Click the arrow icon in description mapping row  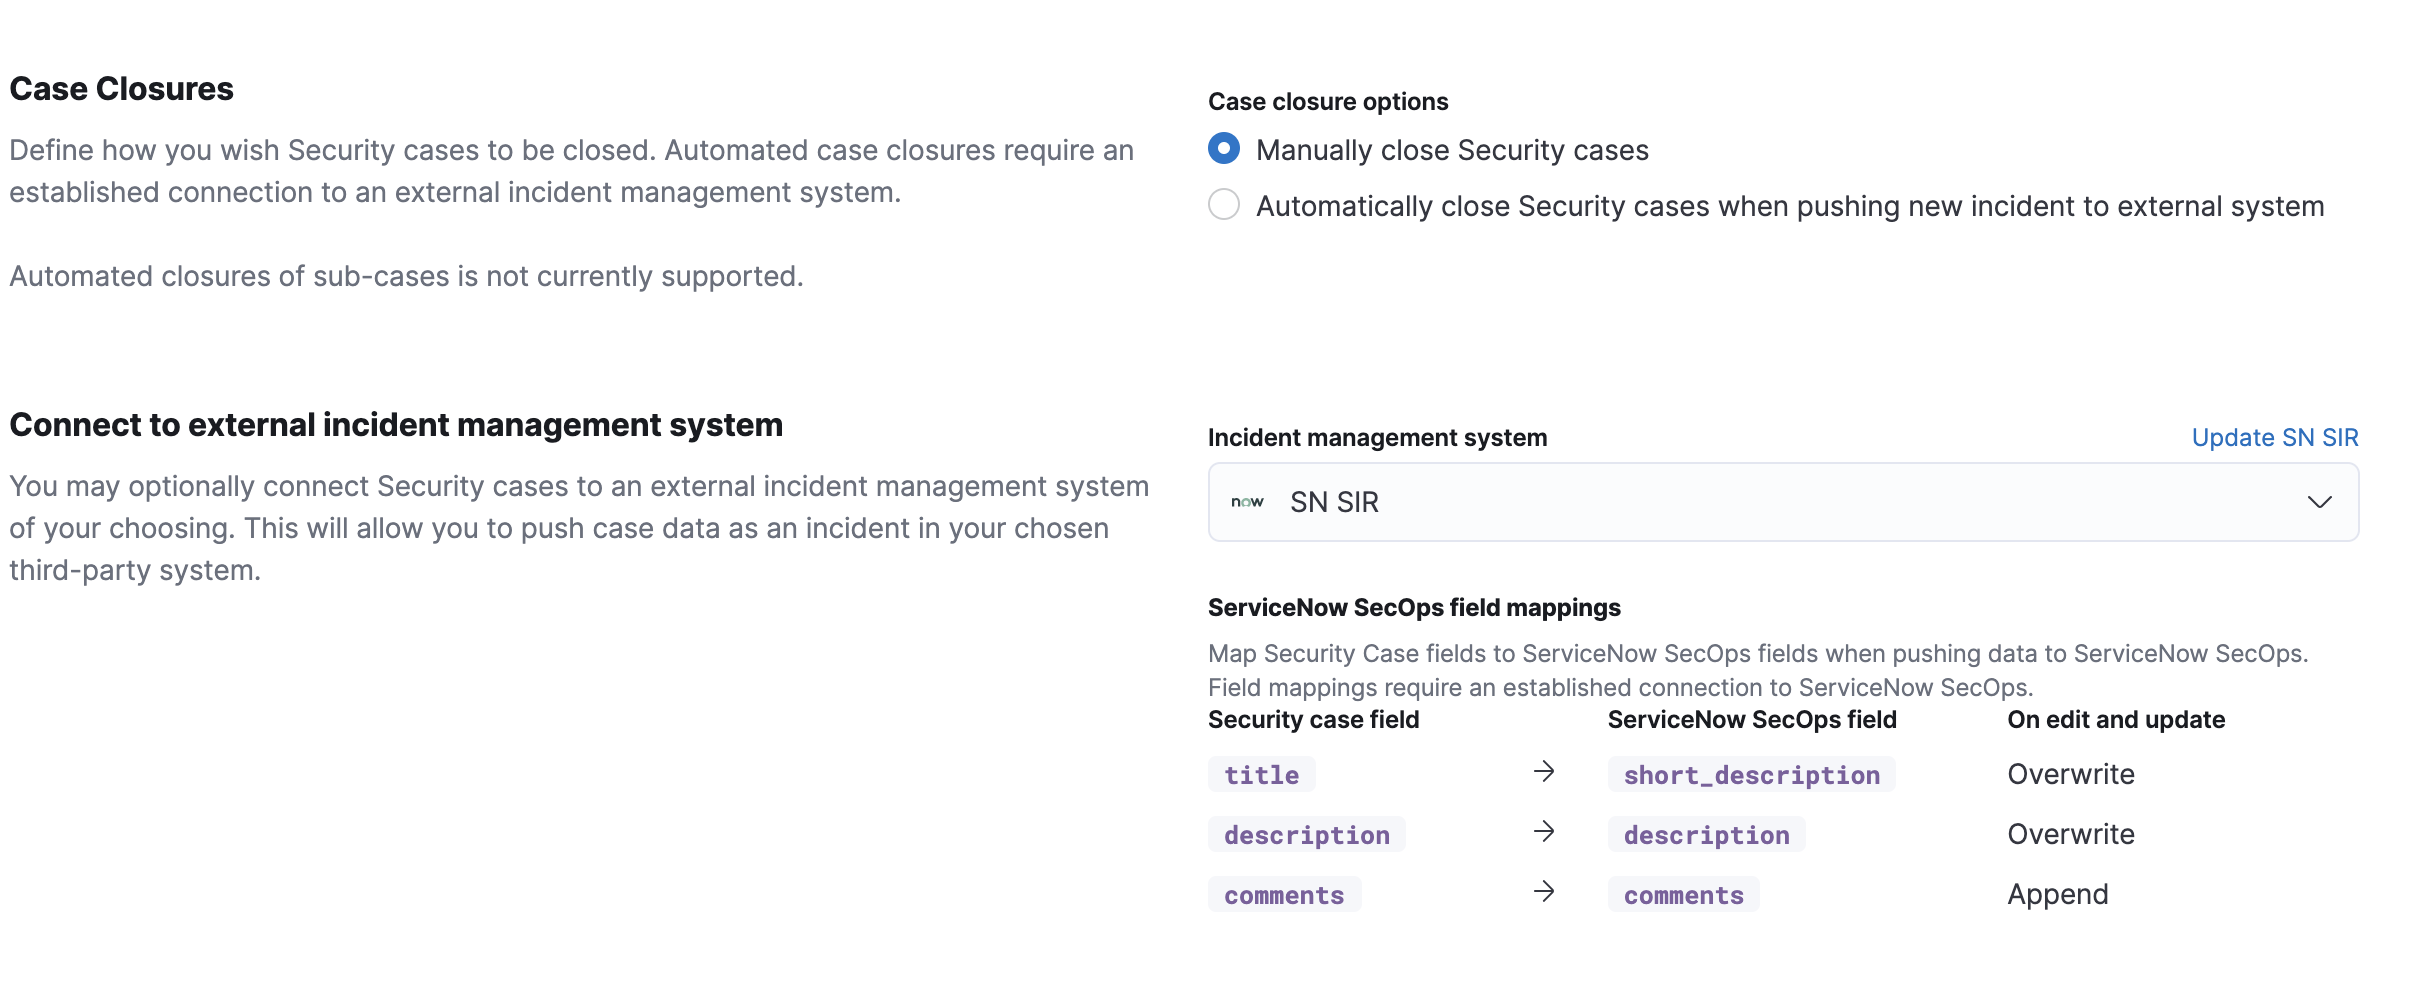point(1544,832)
